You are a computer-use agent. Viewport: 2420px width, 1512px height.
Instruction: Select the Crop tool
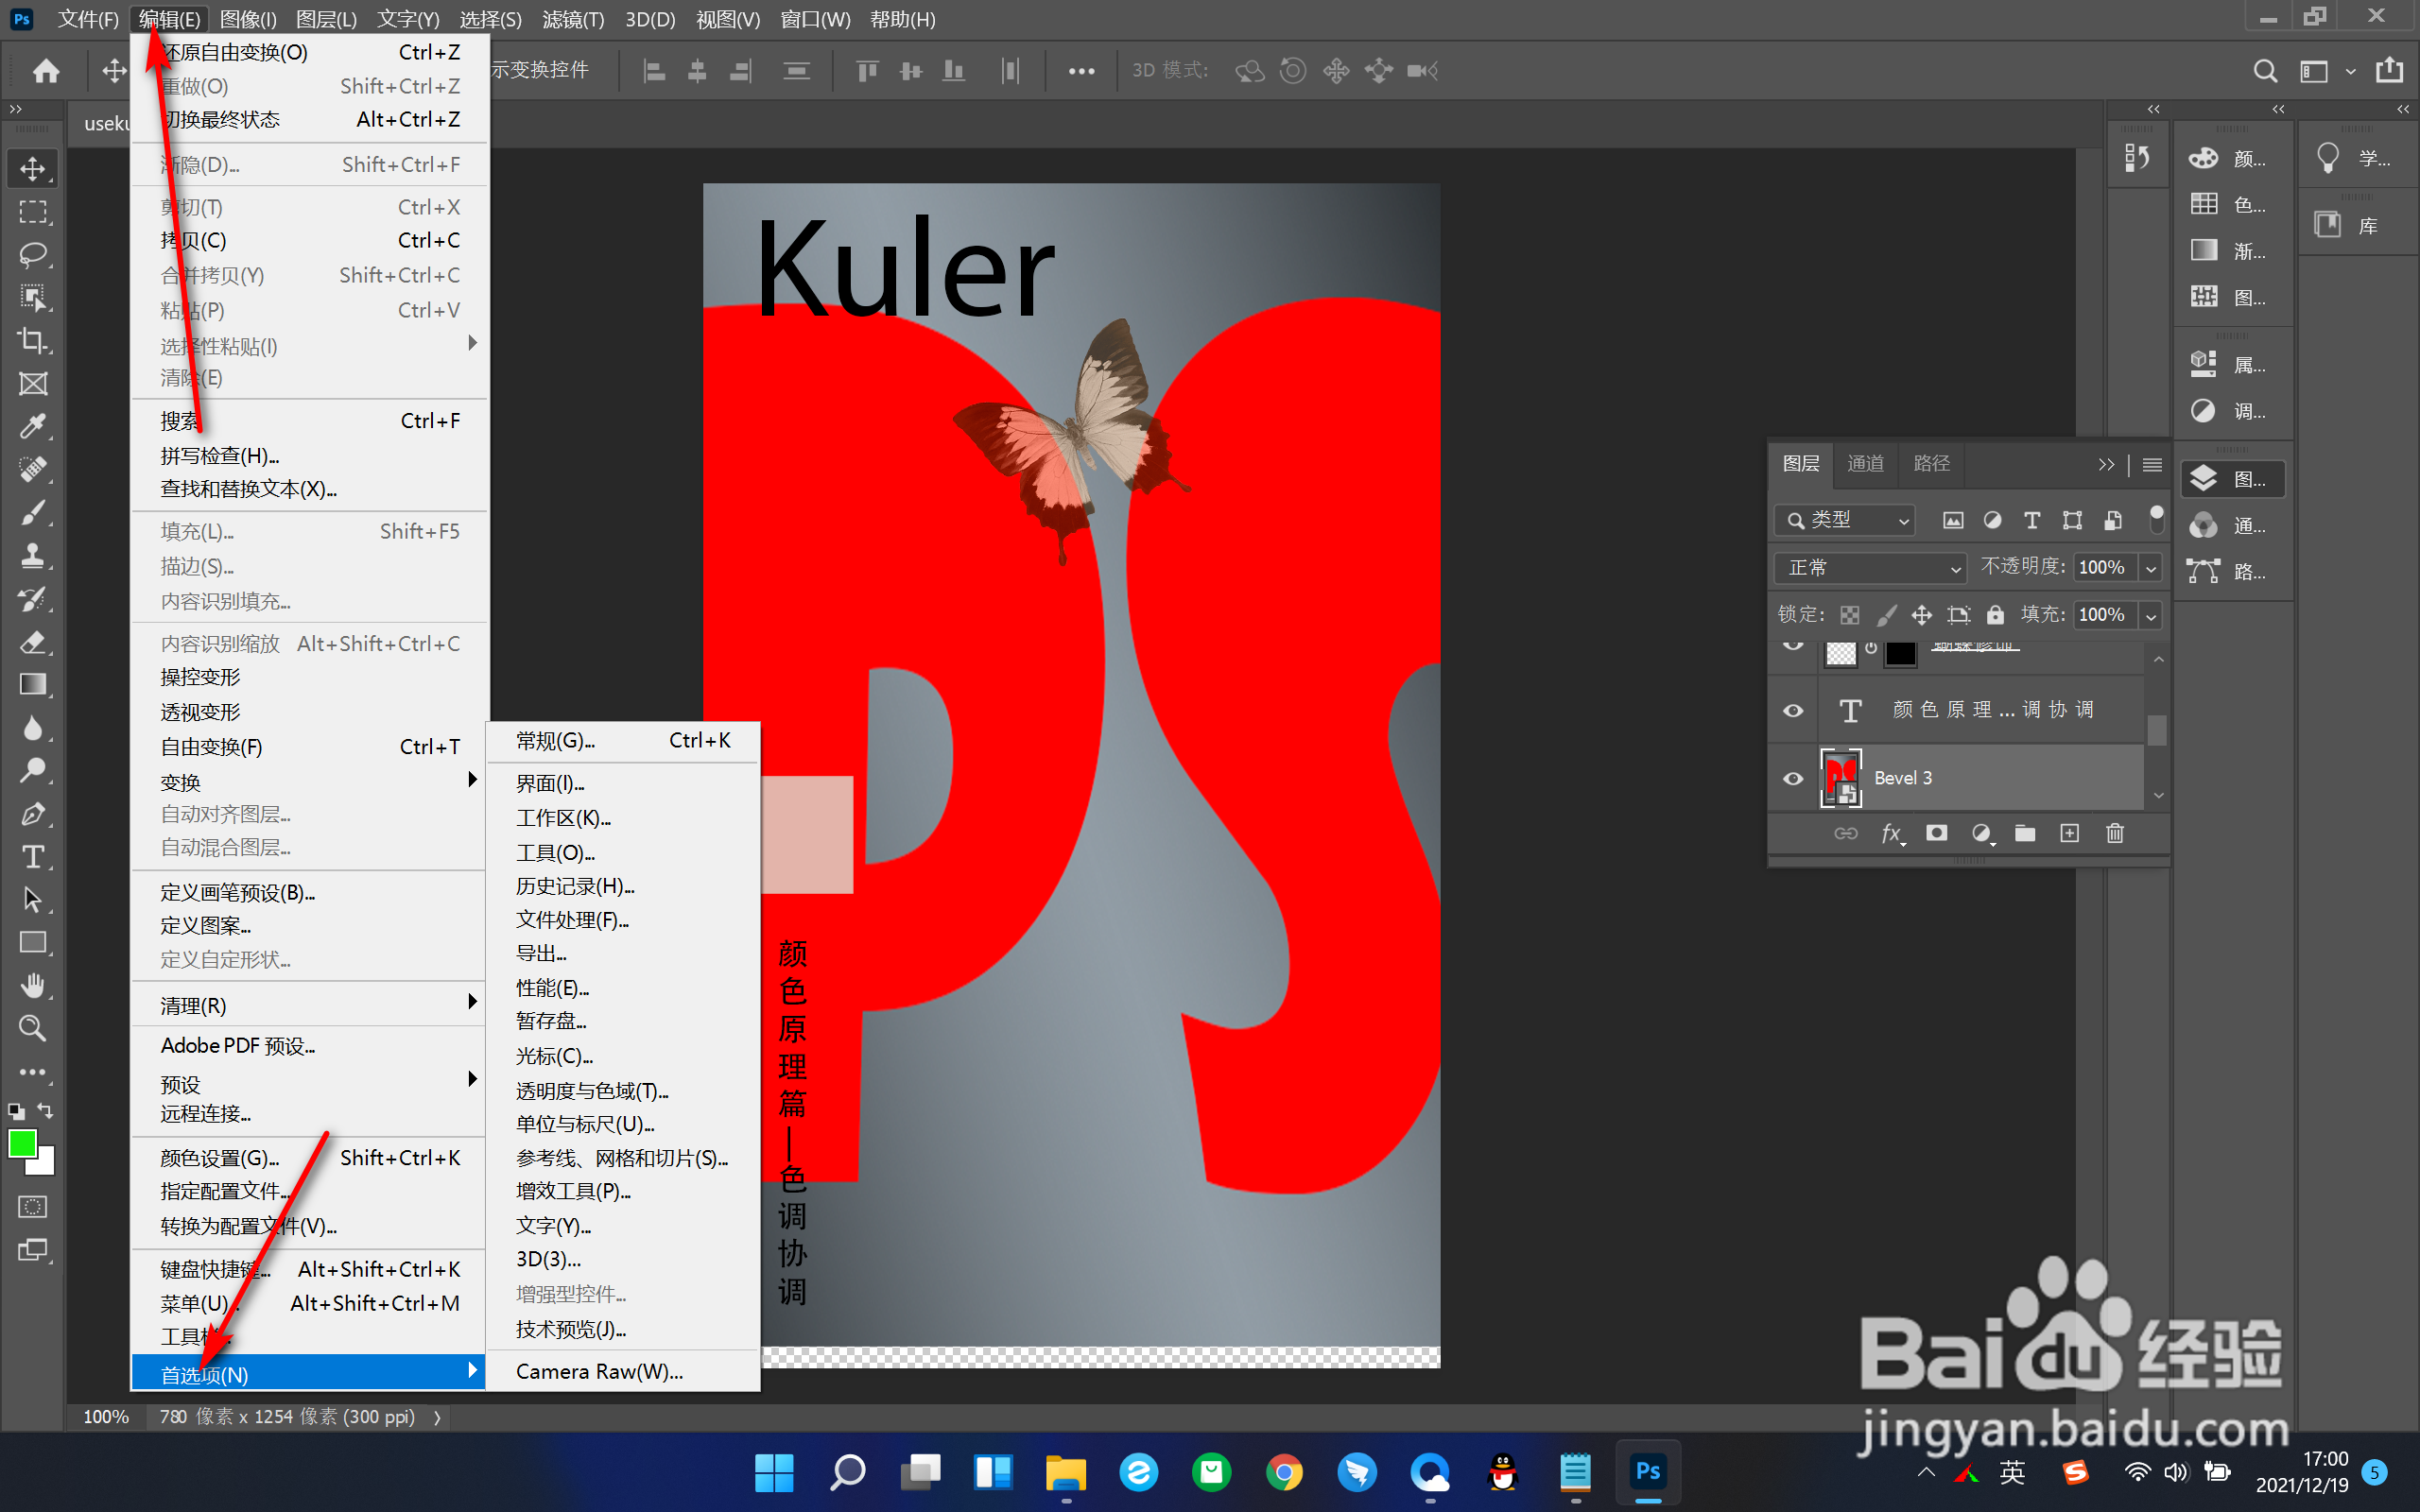[33, 340]
